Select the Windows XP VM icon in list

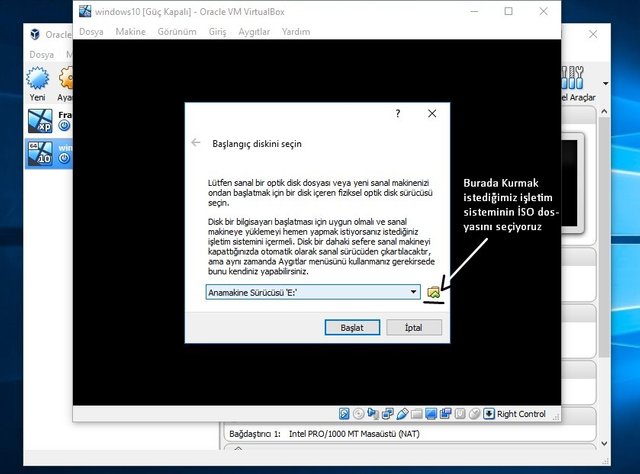click(40, 121)
